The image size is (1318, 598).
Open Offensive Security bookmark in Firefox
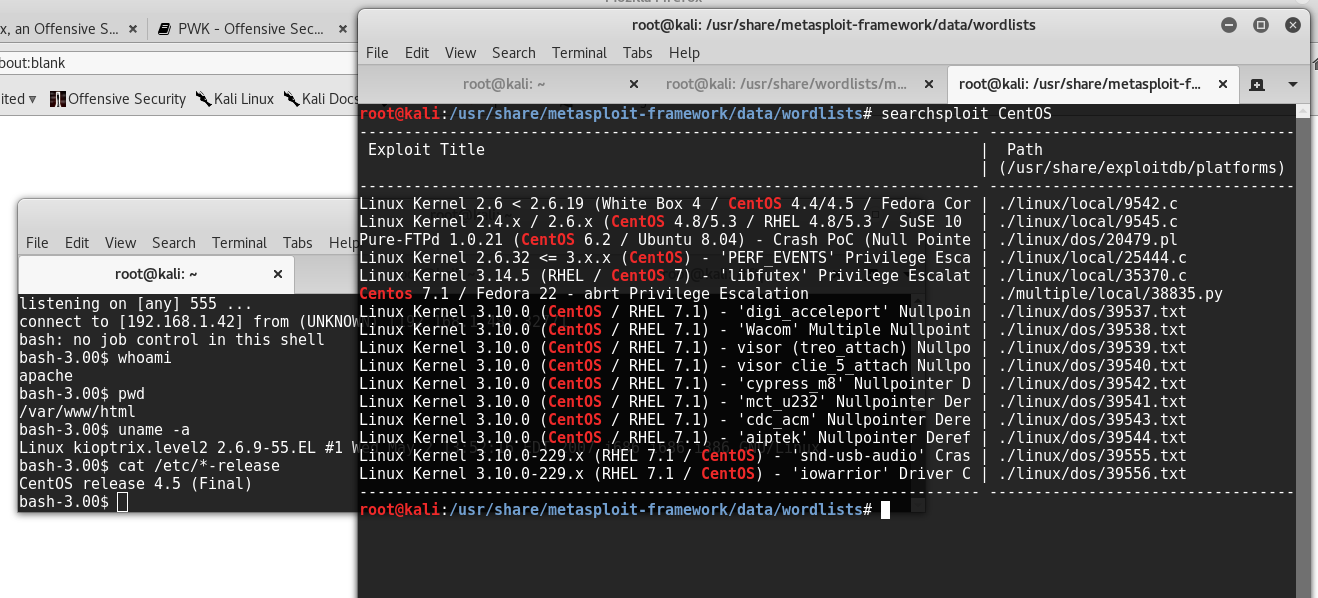tap(118, 99)
